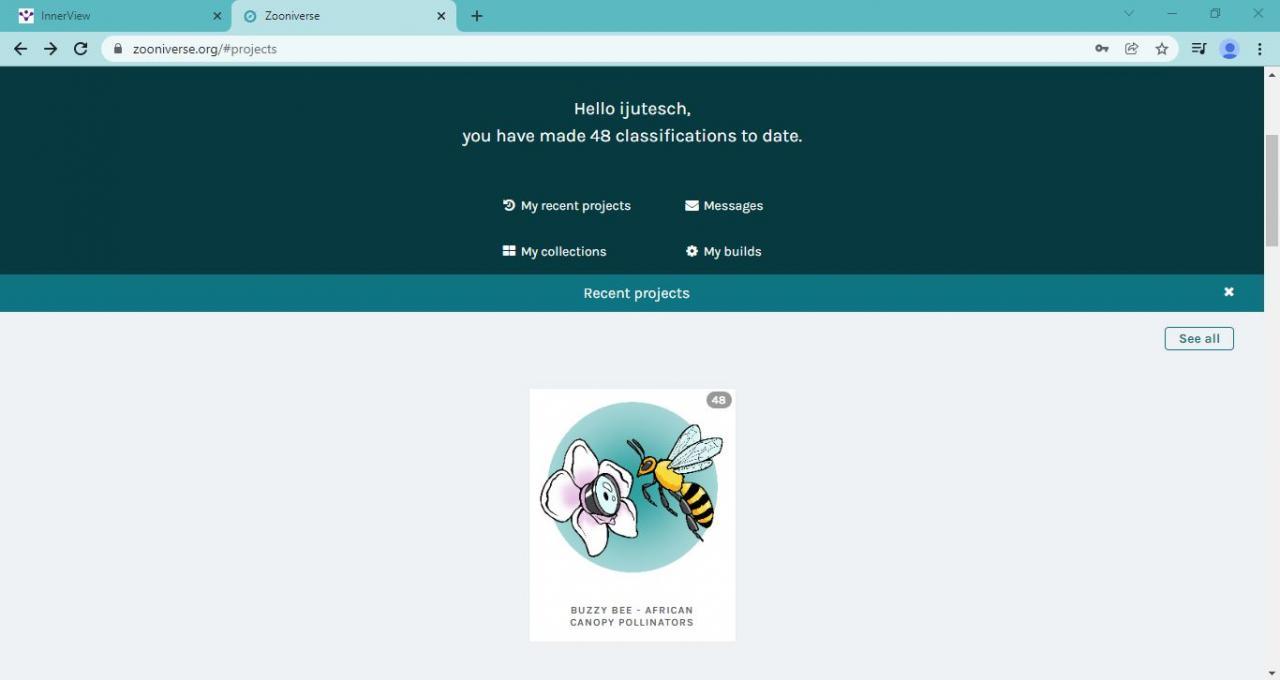Open Chrome profile avatar
This screenshot has height=680, width=1280.
(x=1230, y=48)
